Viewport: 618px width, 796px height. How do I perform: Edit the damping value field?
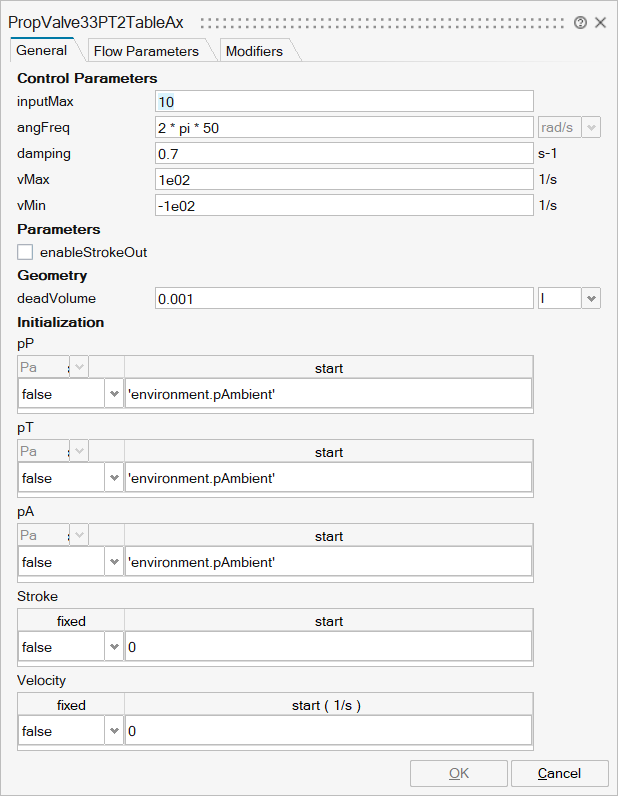tap(344, 153)
